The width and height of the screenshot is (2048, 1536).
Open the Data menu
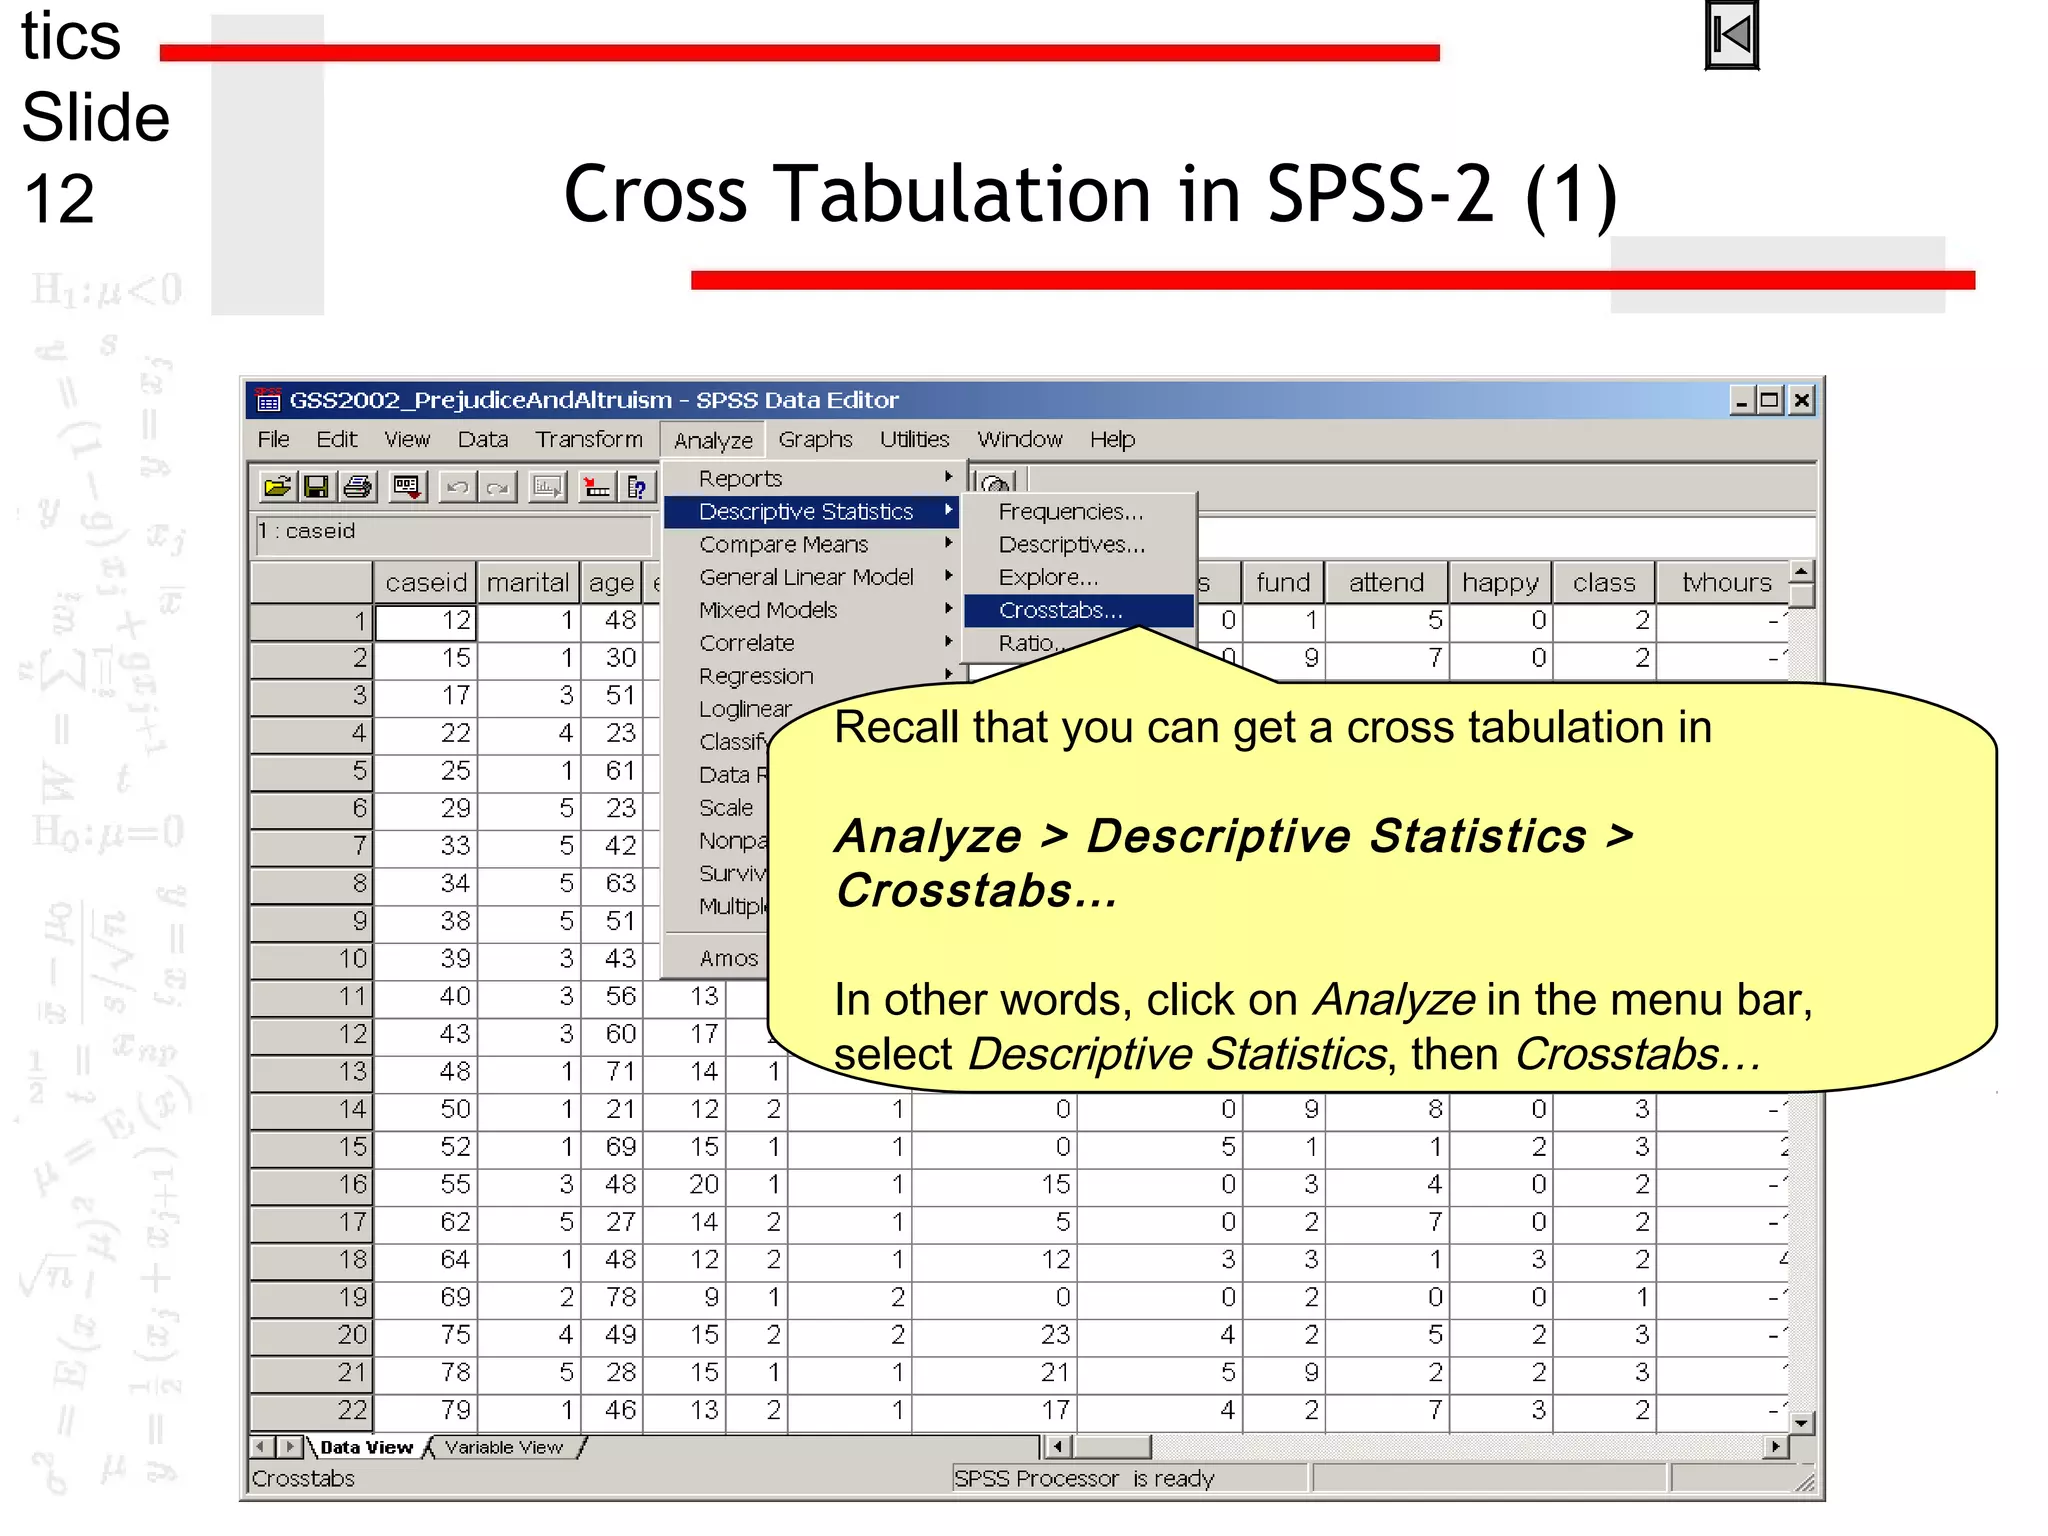click(x=483, y=439)
